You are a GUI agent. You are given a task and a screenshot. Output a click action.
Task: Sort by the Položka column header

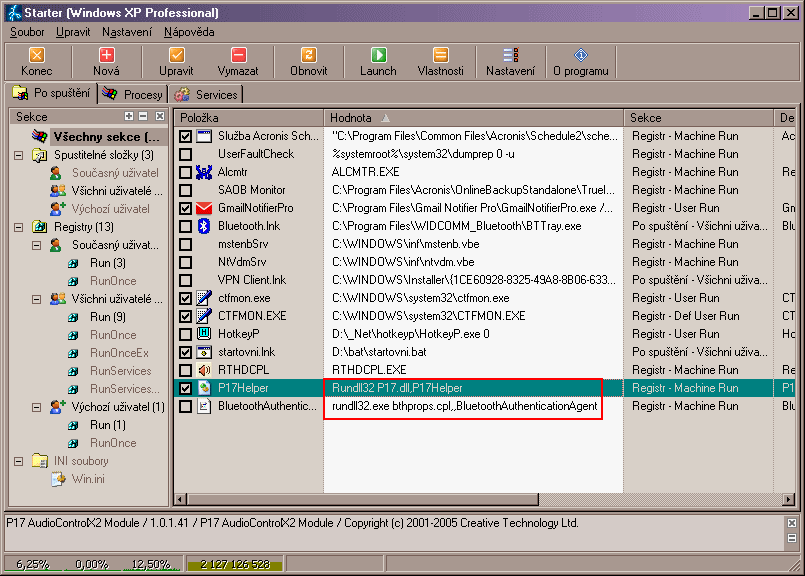coord(249,118)
